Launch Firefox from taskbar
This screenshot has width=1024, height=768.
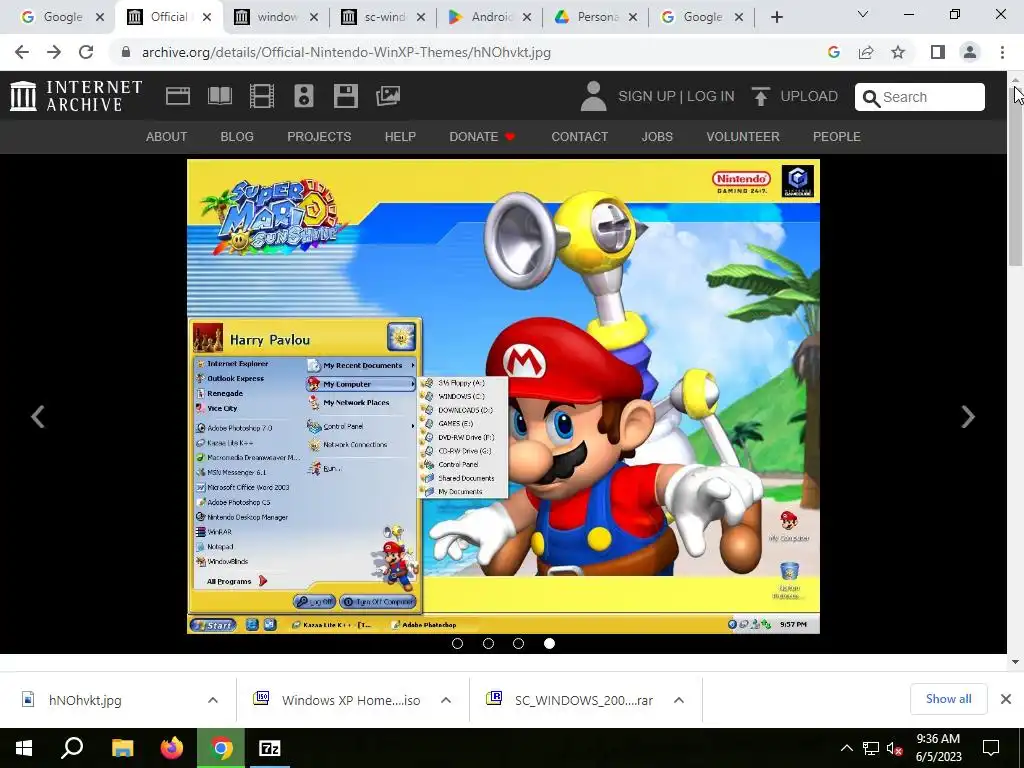pos(172,748)
